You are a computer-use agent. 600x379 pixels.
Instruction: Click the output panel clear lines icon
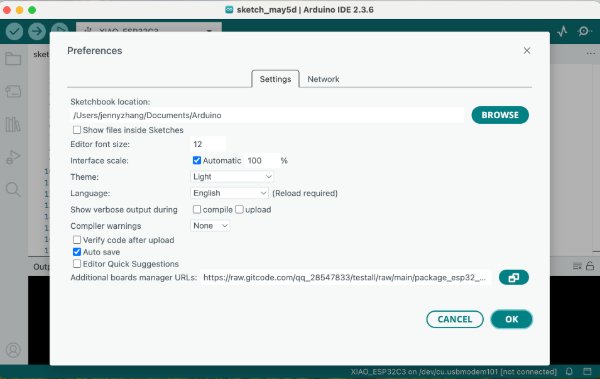pyautogui.click(x=577, y=266)
